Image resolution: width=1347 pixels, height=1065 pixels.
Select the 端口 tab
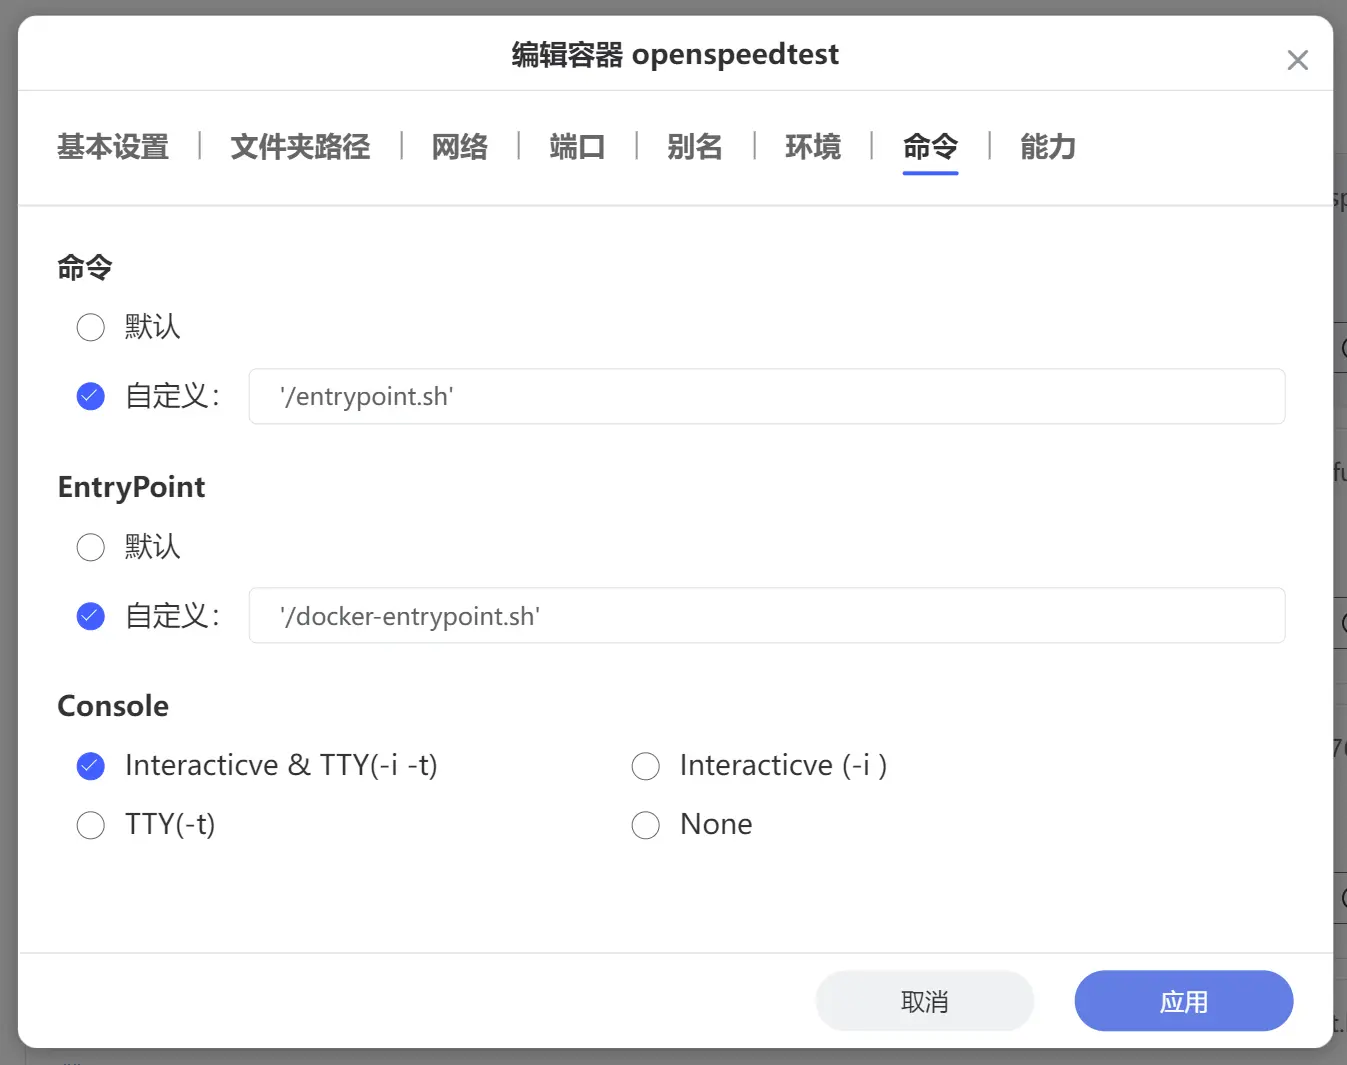coord(577,147)
